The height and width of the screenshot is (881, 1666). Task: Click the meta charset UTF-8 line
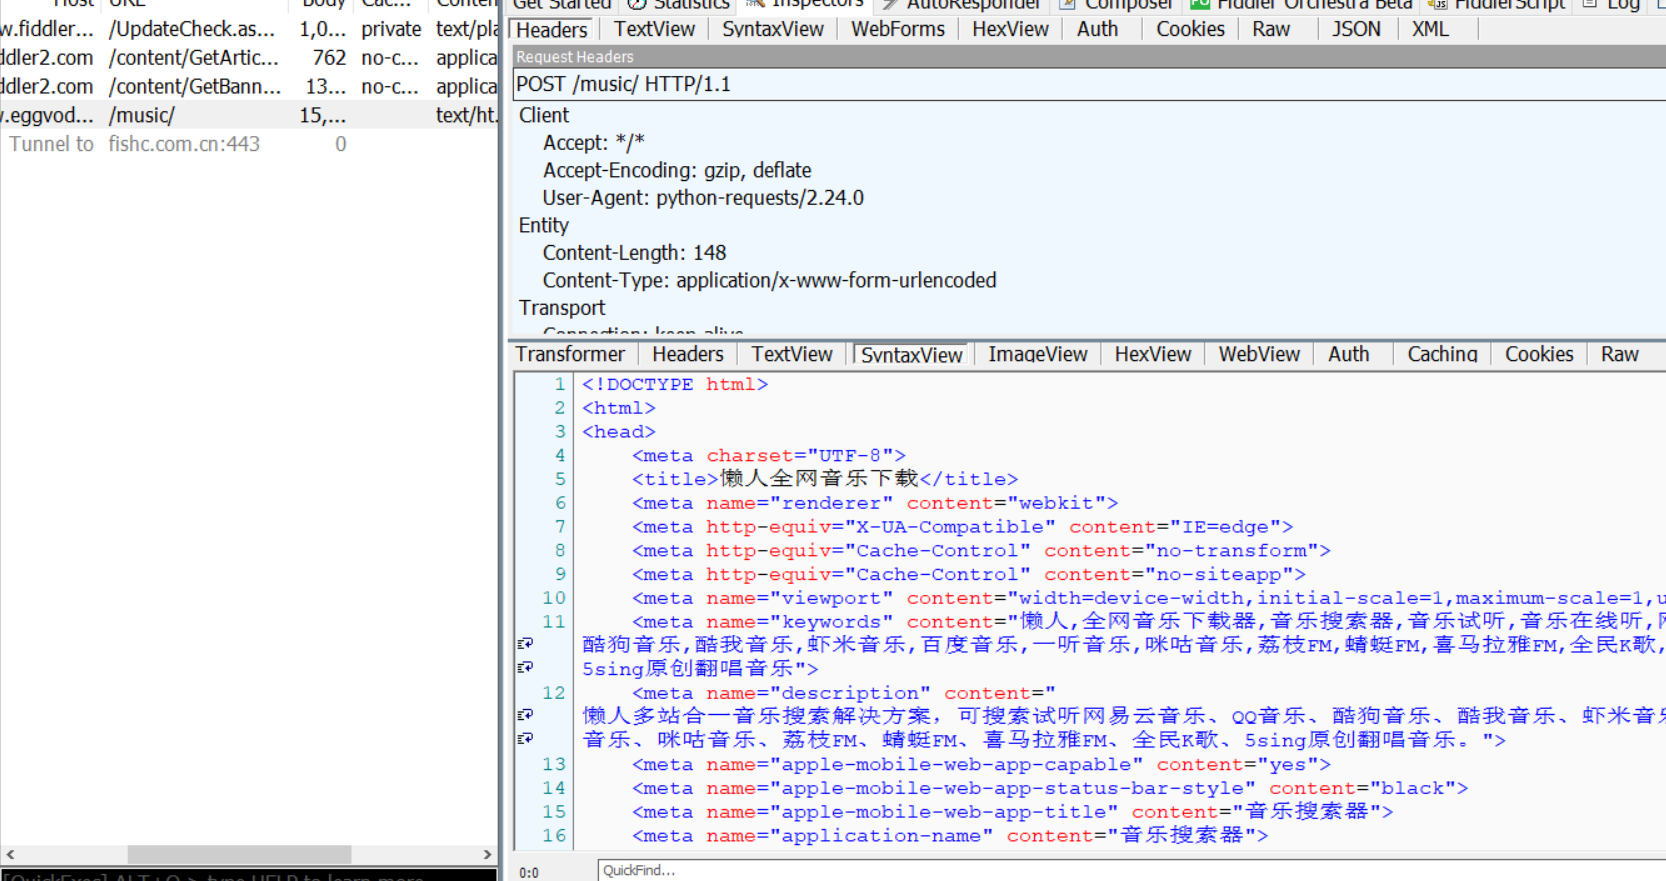768,455
